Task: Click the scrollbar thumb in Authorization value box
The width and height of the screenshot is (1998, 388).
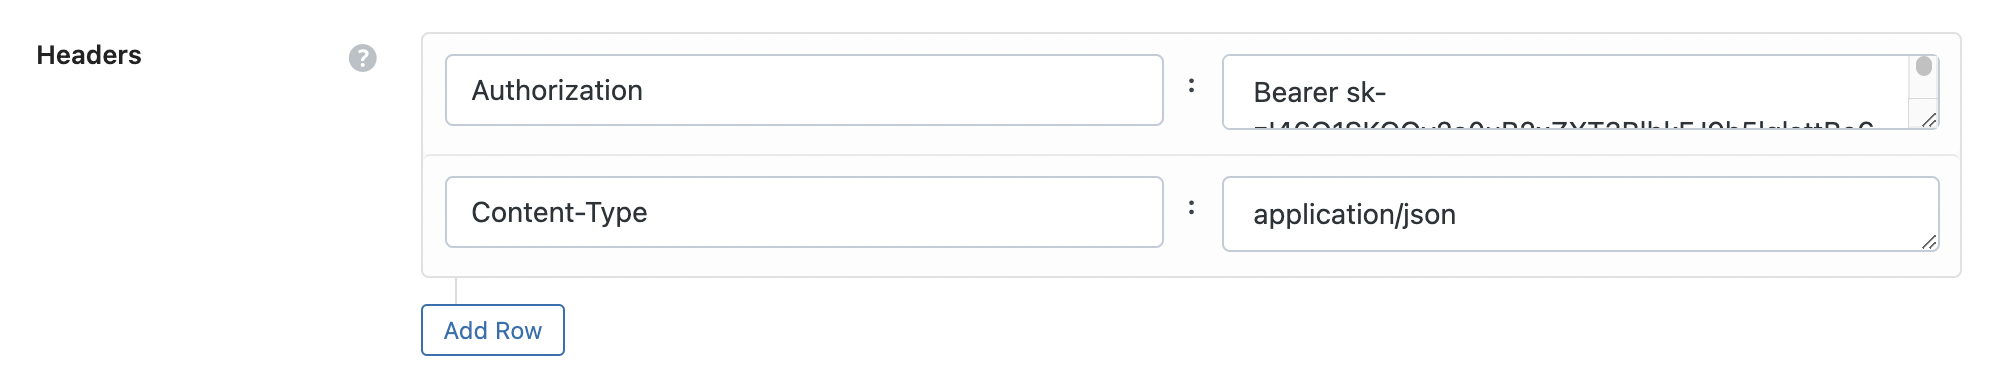Action: pos(1924,67)
